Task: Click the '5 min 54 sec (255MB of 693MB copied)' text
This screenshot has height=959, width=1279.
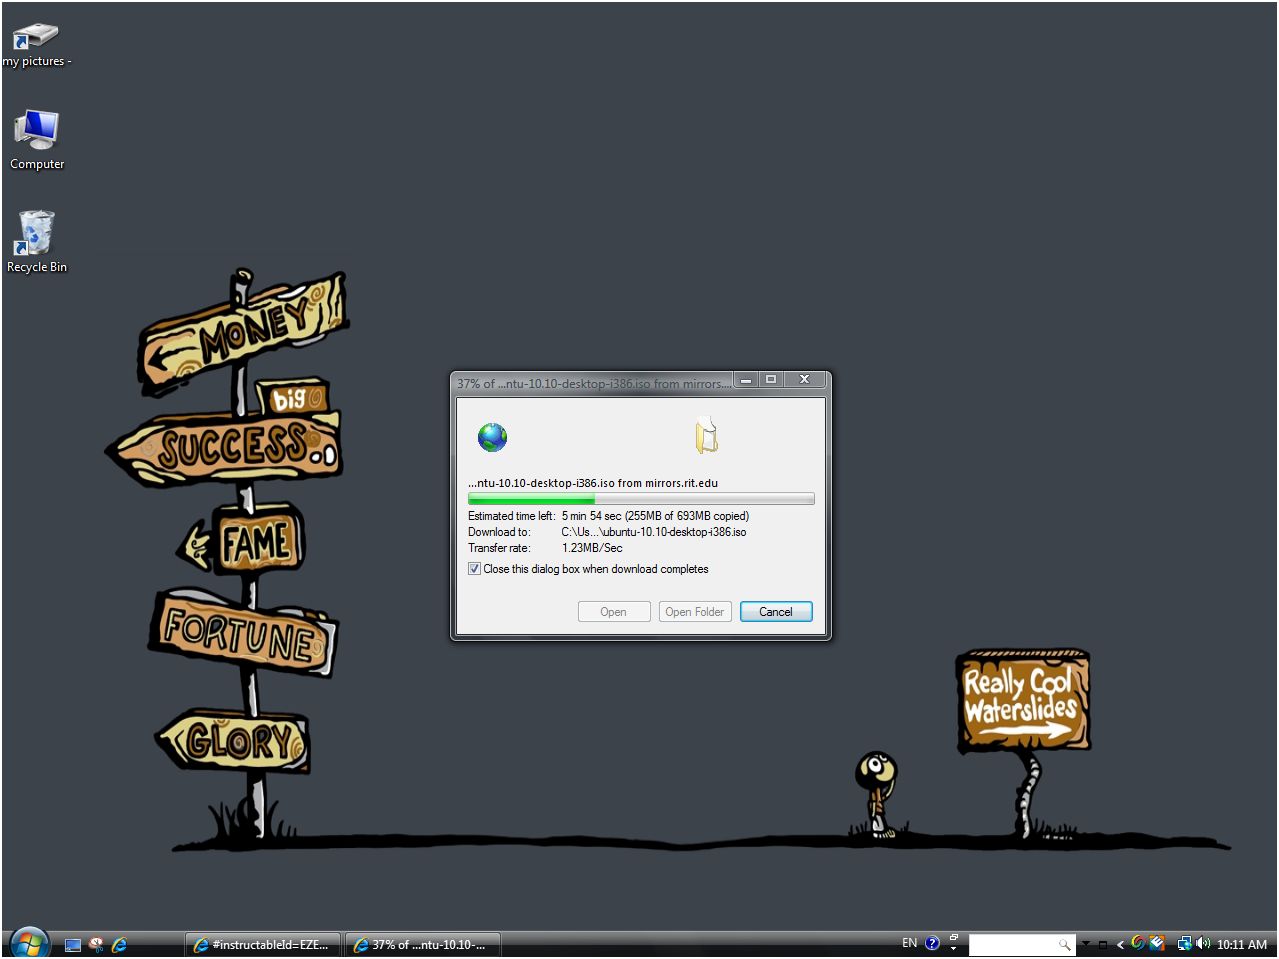Action: coord(655,516)
